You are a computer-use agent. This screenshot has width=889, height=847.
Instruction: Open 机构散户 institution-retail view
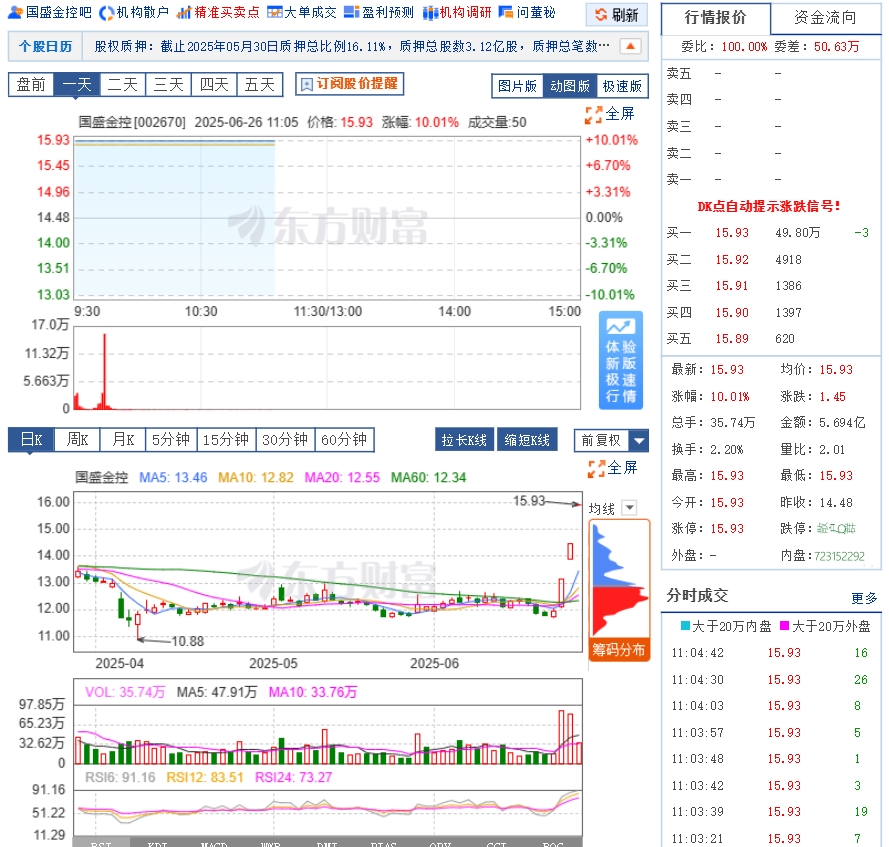(134, 12)
